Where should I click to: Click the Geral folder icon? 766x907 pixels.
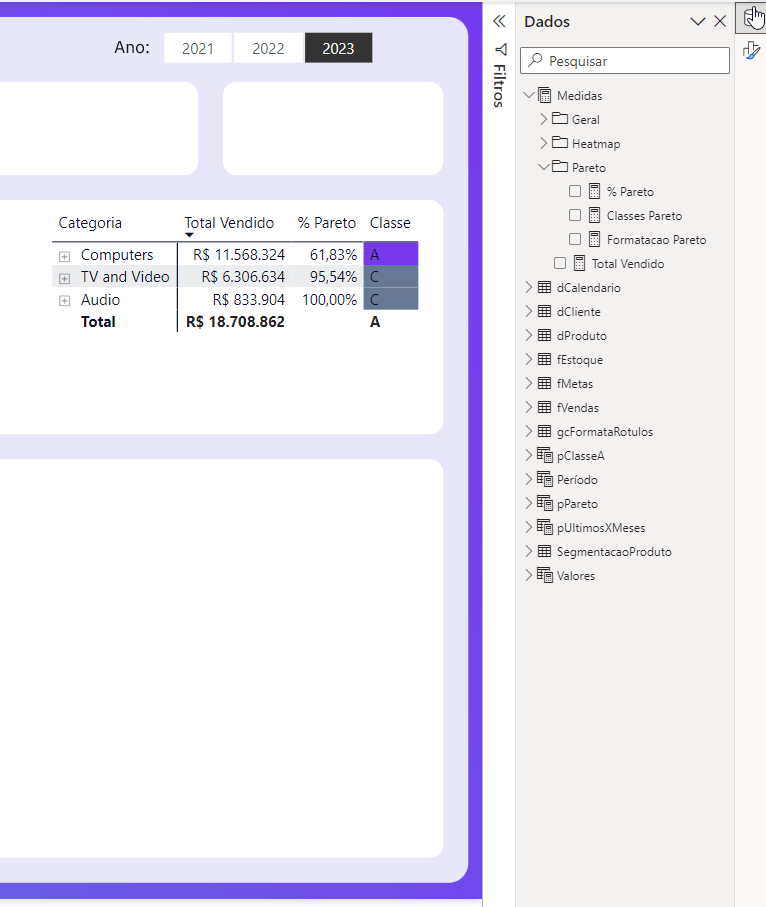tap(559, 119)
